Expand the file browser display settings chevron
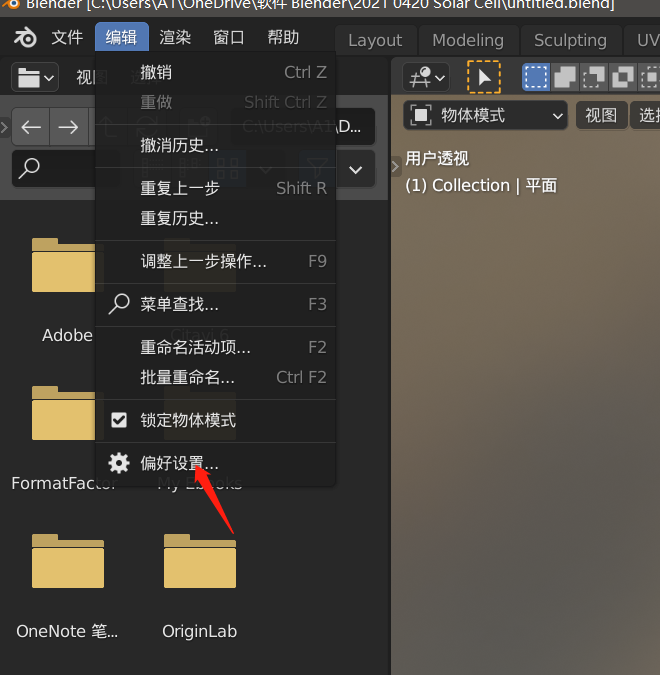This screenshot has width=660, height=675. click(355, 169)
